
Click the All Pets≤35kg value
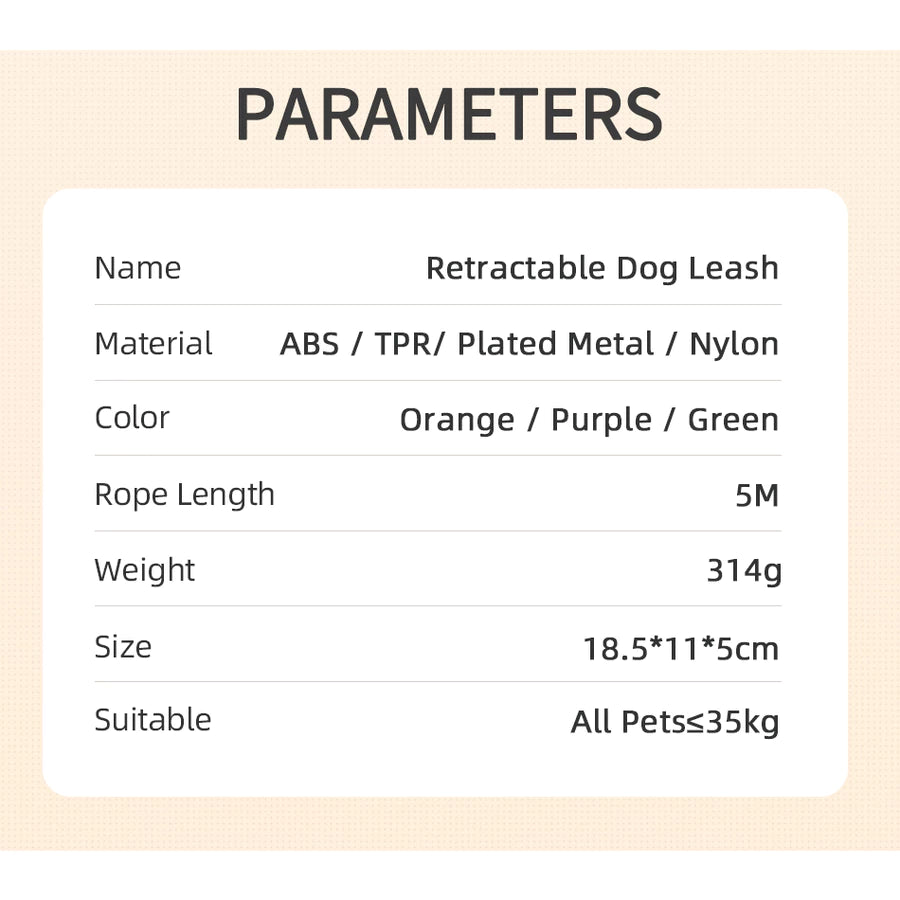coord(675,722)
